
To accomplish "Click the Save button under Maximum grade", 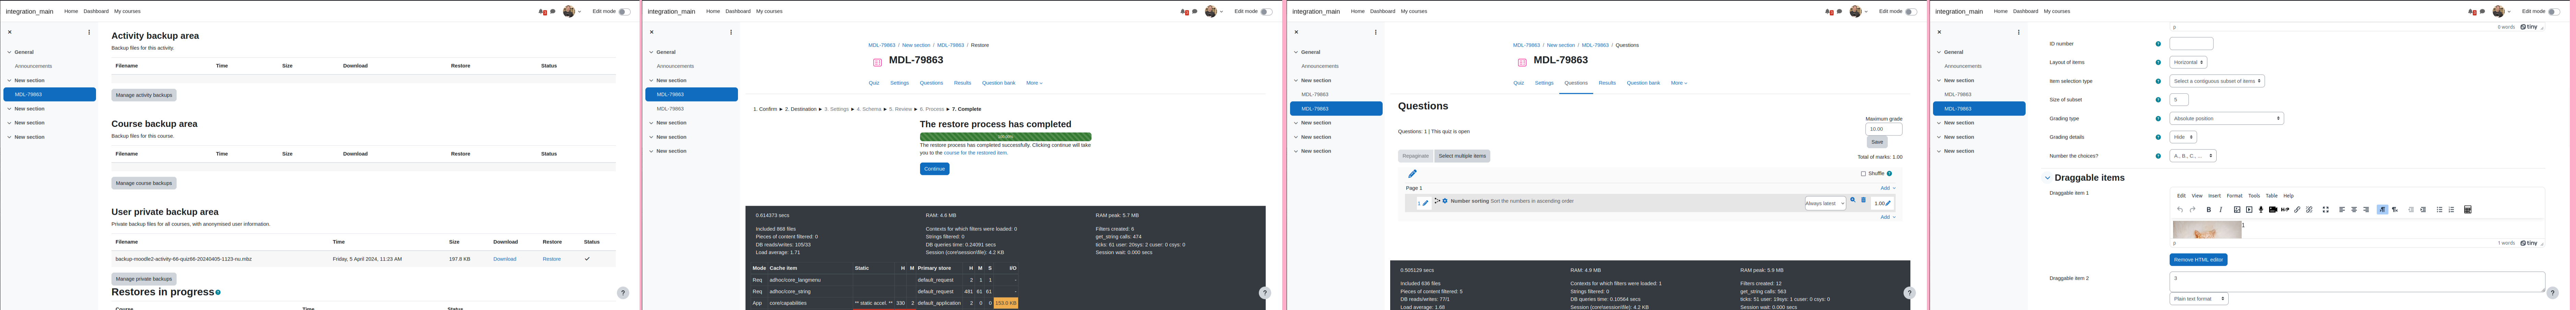I will click(x=1877, y=142).
